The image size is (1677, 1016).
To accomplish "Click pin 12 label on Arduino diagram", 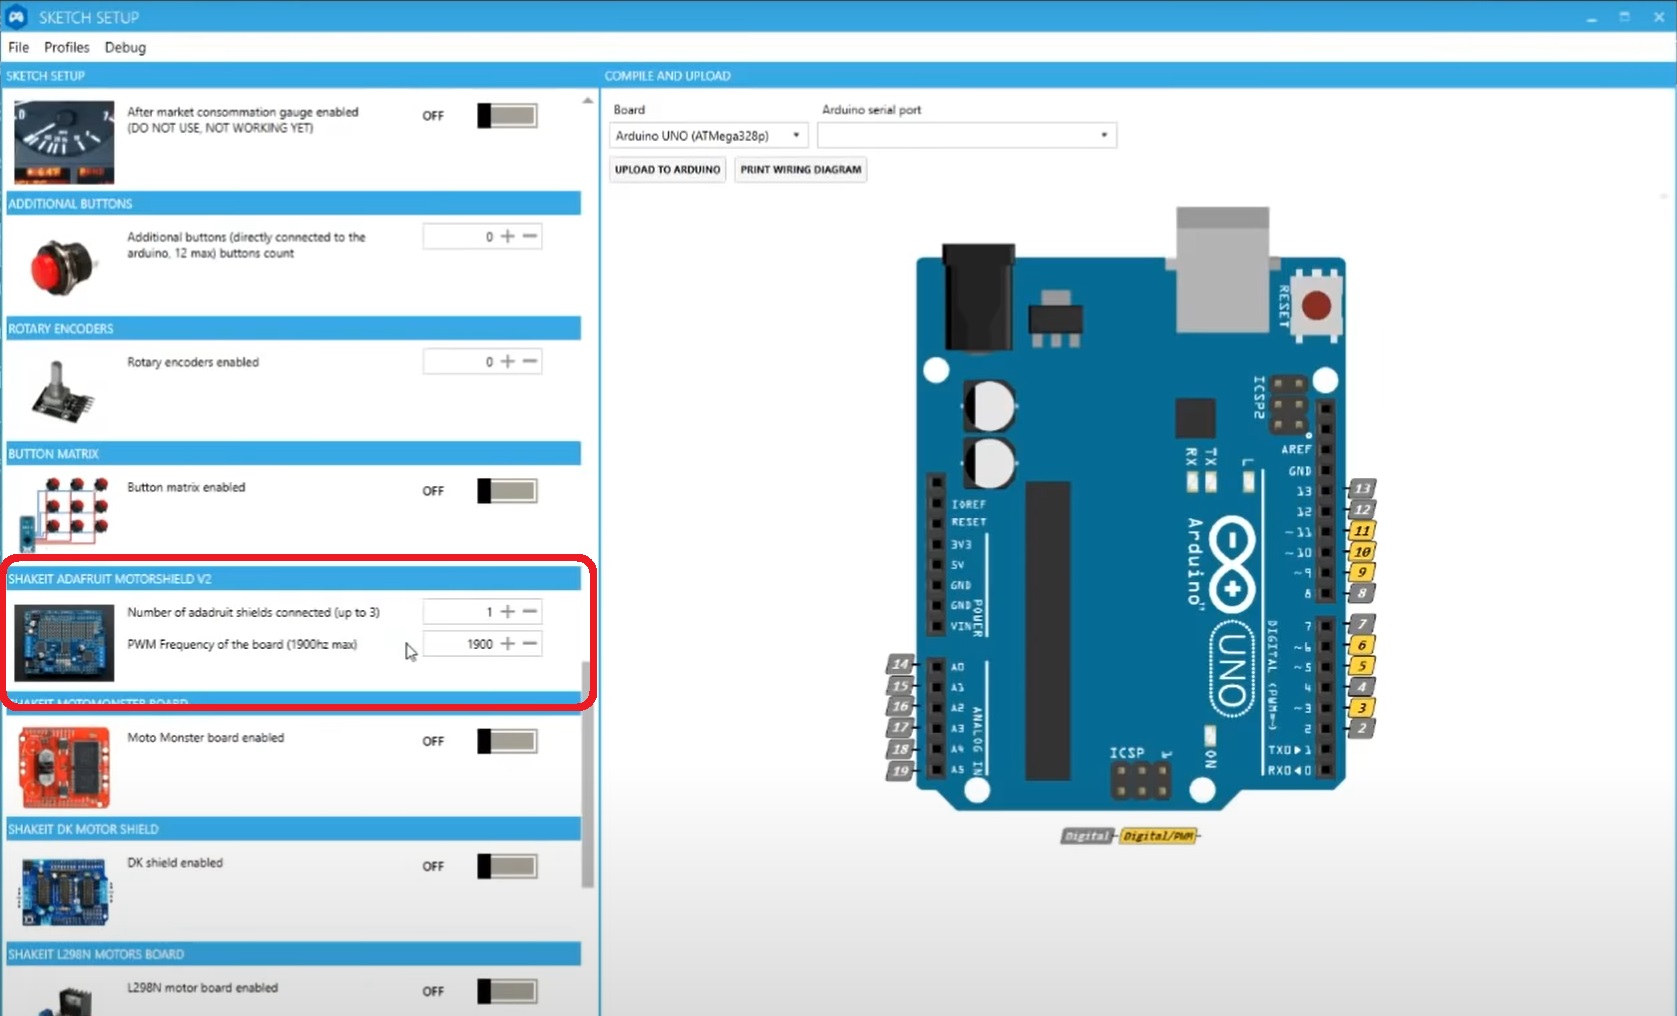I will 1362,510.
